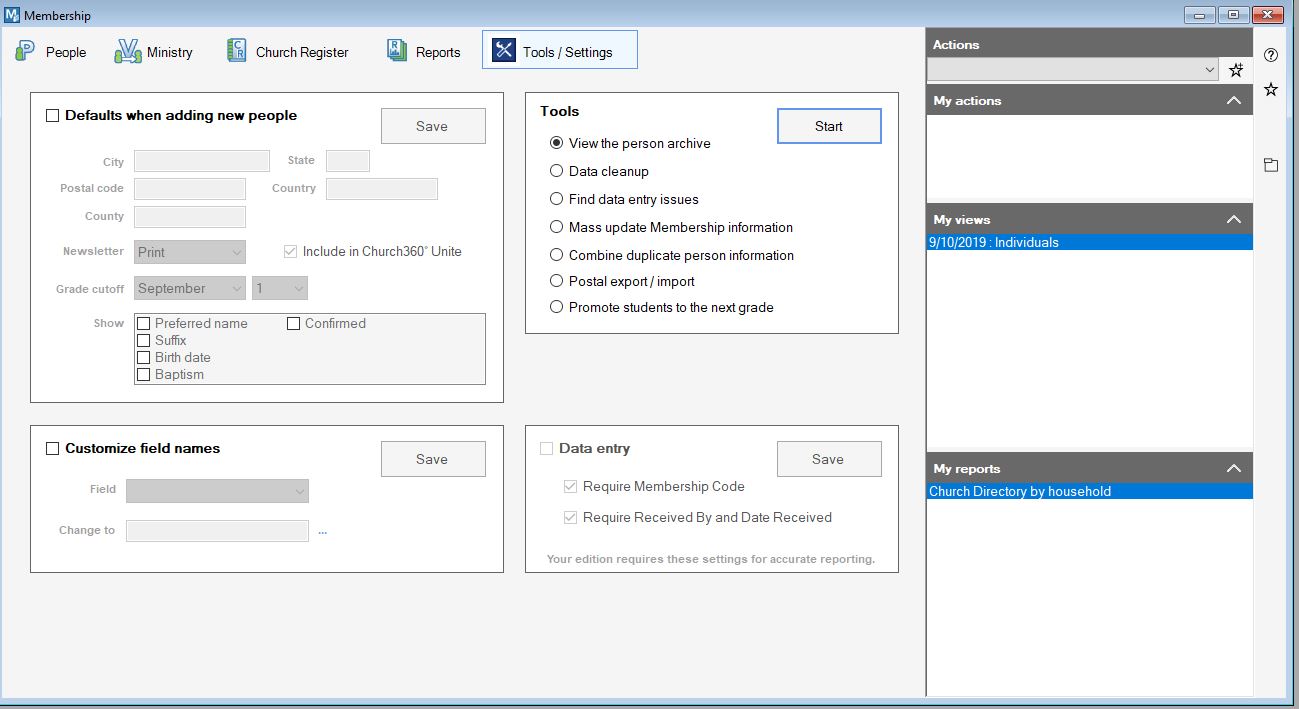Click the Church Register icon

pos(237,51)
